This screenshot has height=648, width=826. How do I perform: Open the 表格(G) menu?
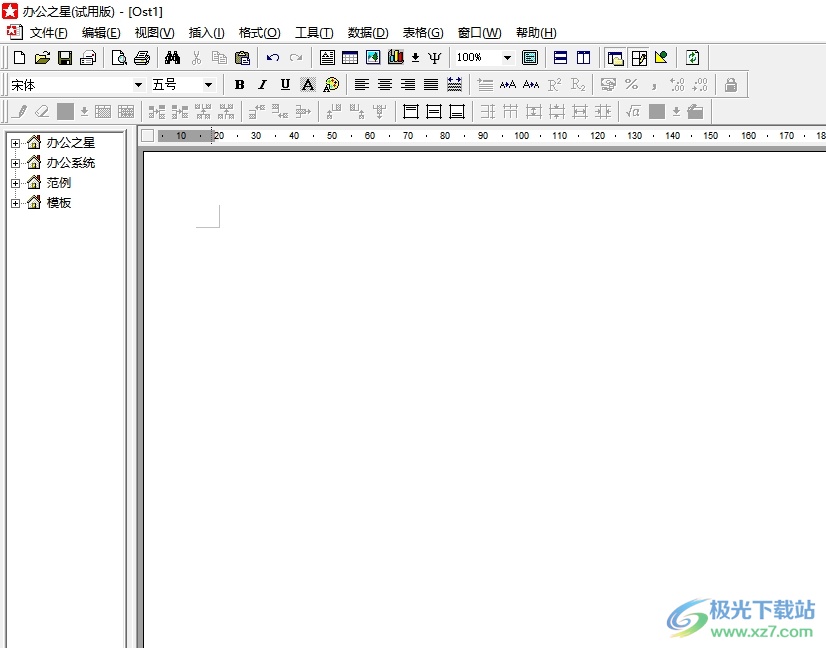pyautogui.click(x=422, y=33)
